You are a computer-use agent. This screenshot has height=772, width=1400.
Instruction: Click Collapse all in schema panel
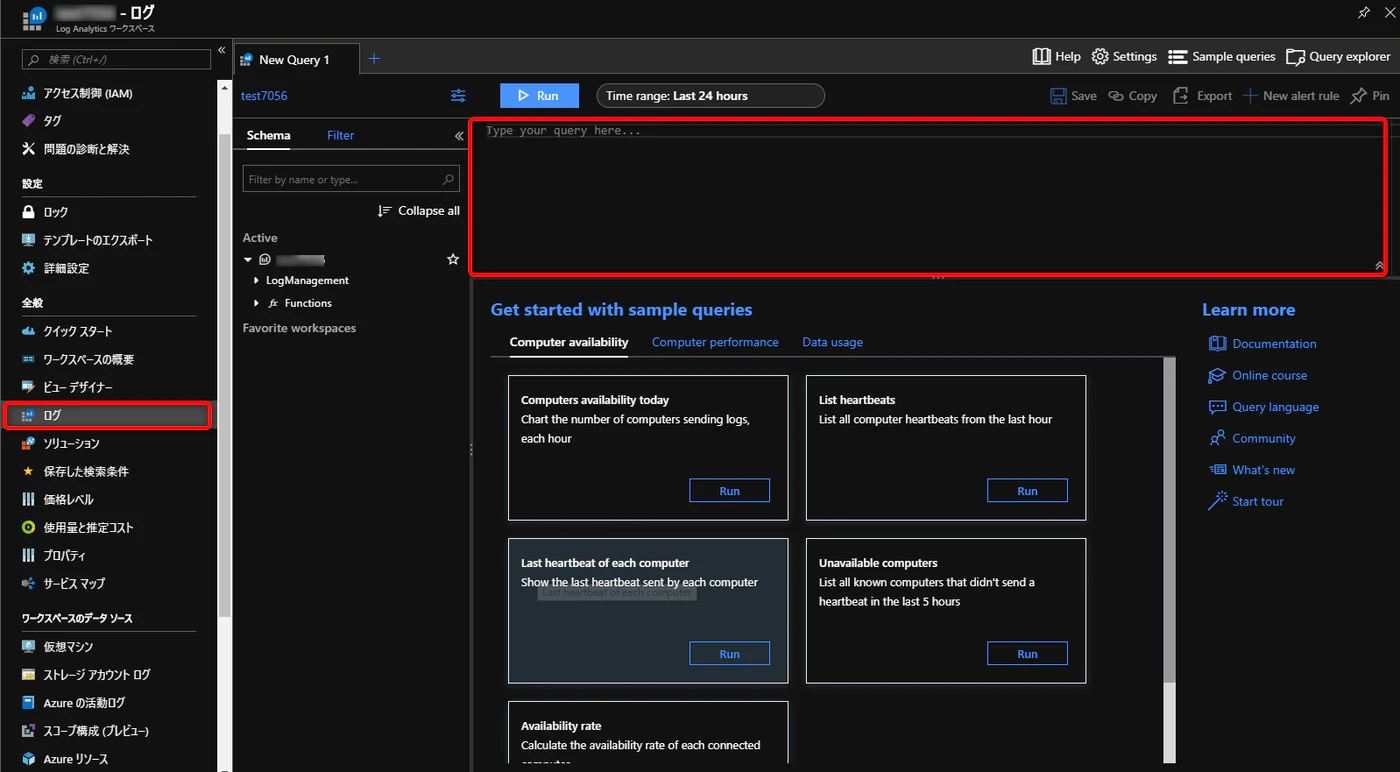click(419, 211)
